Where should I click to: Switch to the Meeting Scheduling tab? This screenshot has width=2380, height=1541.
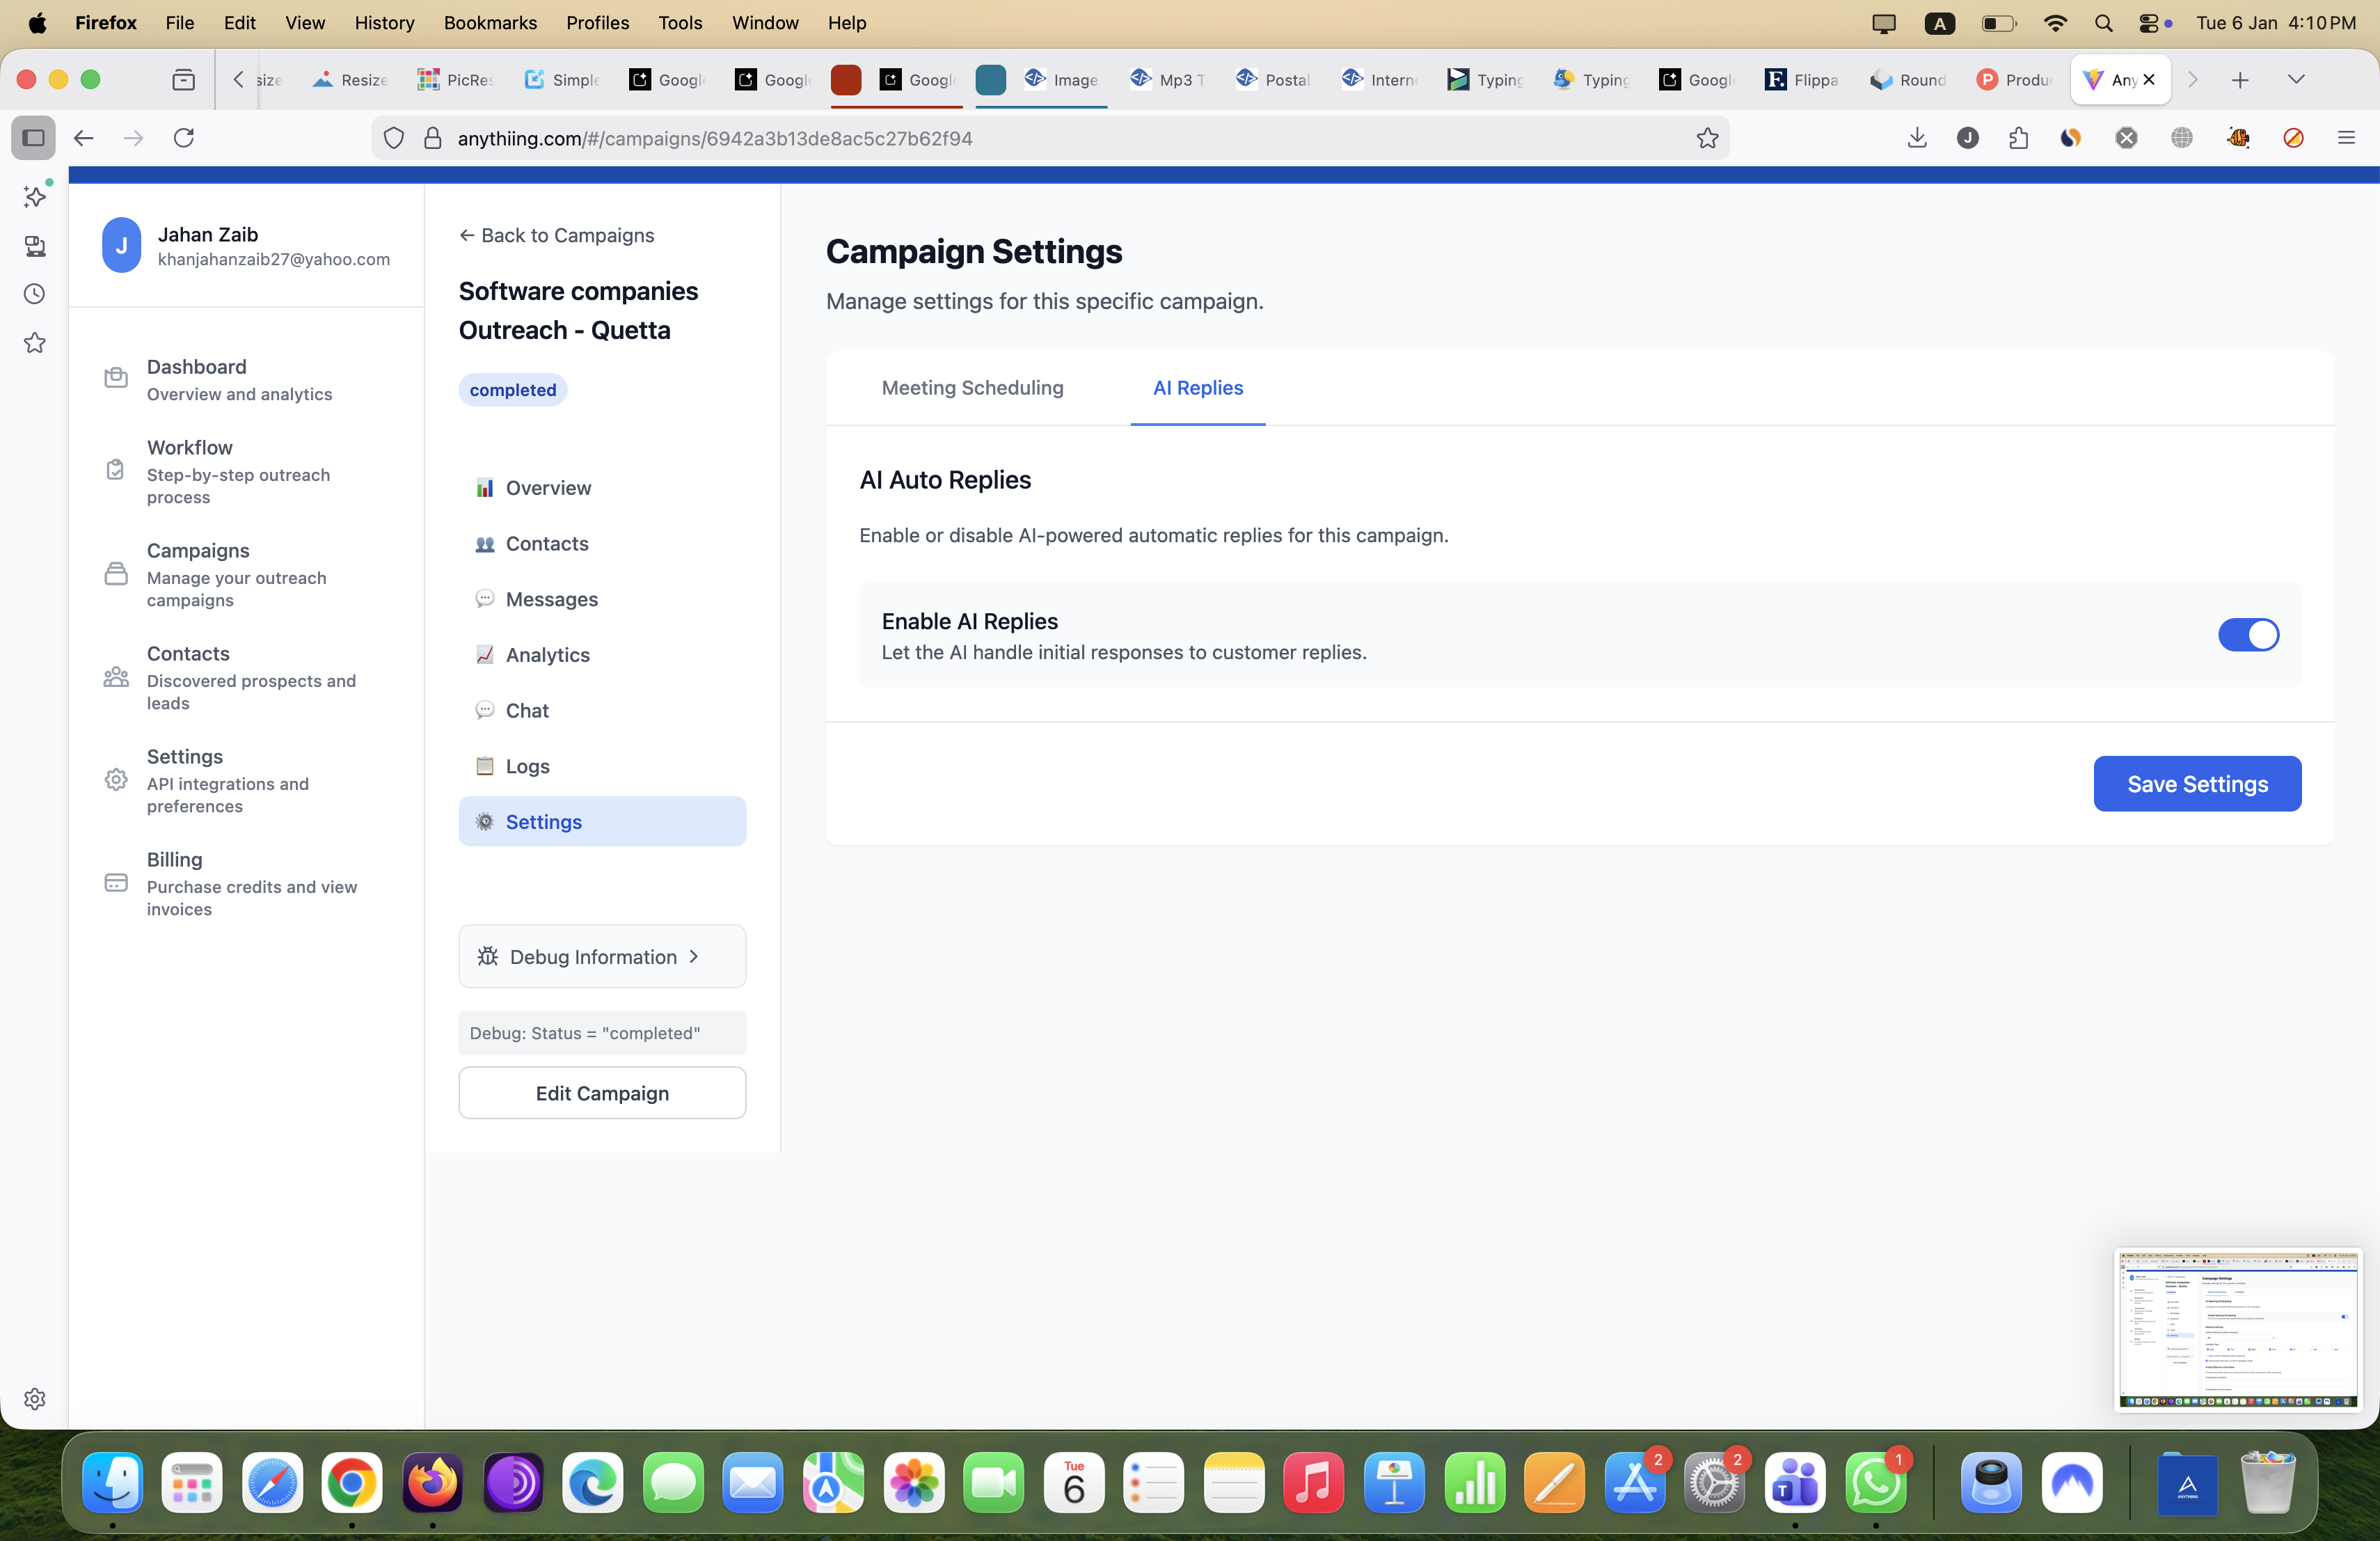point(972,388)
